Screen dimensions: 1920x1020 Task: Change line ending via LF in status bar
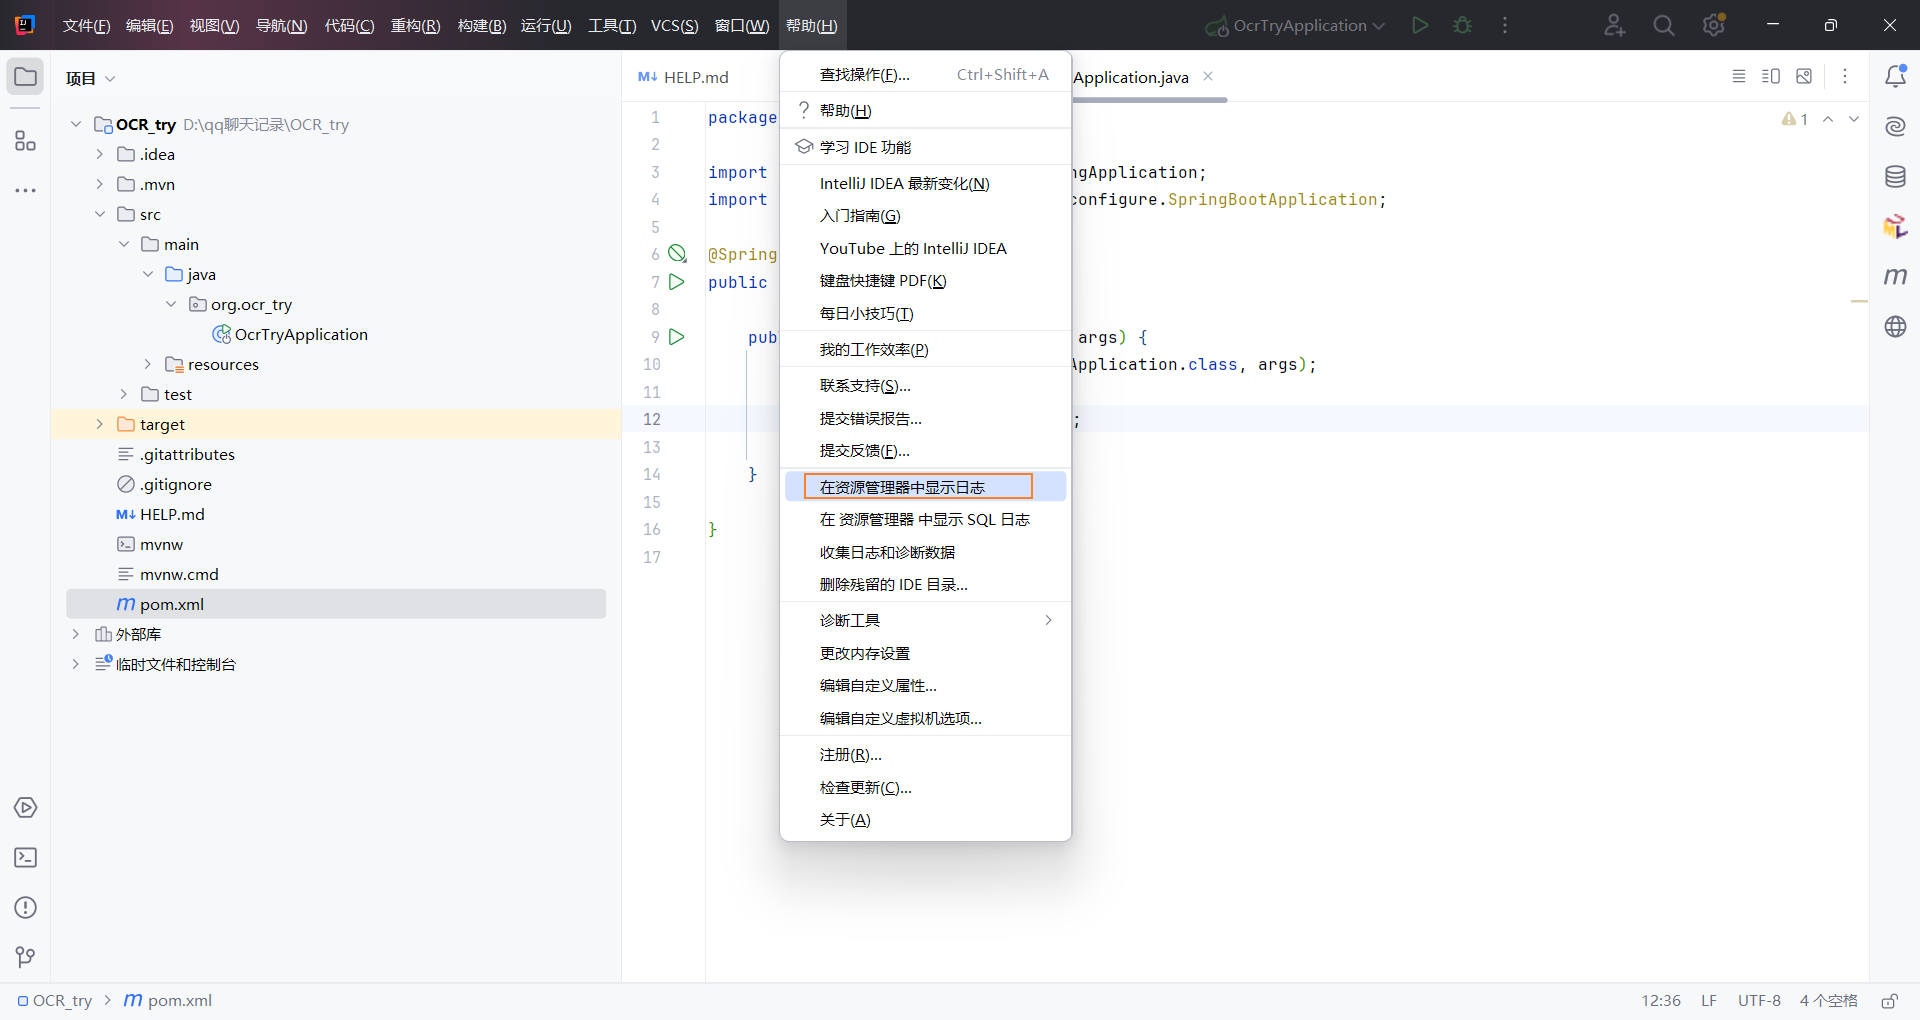[1709, 1000]
